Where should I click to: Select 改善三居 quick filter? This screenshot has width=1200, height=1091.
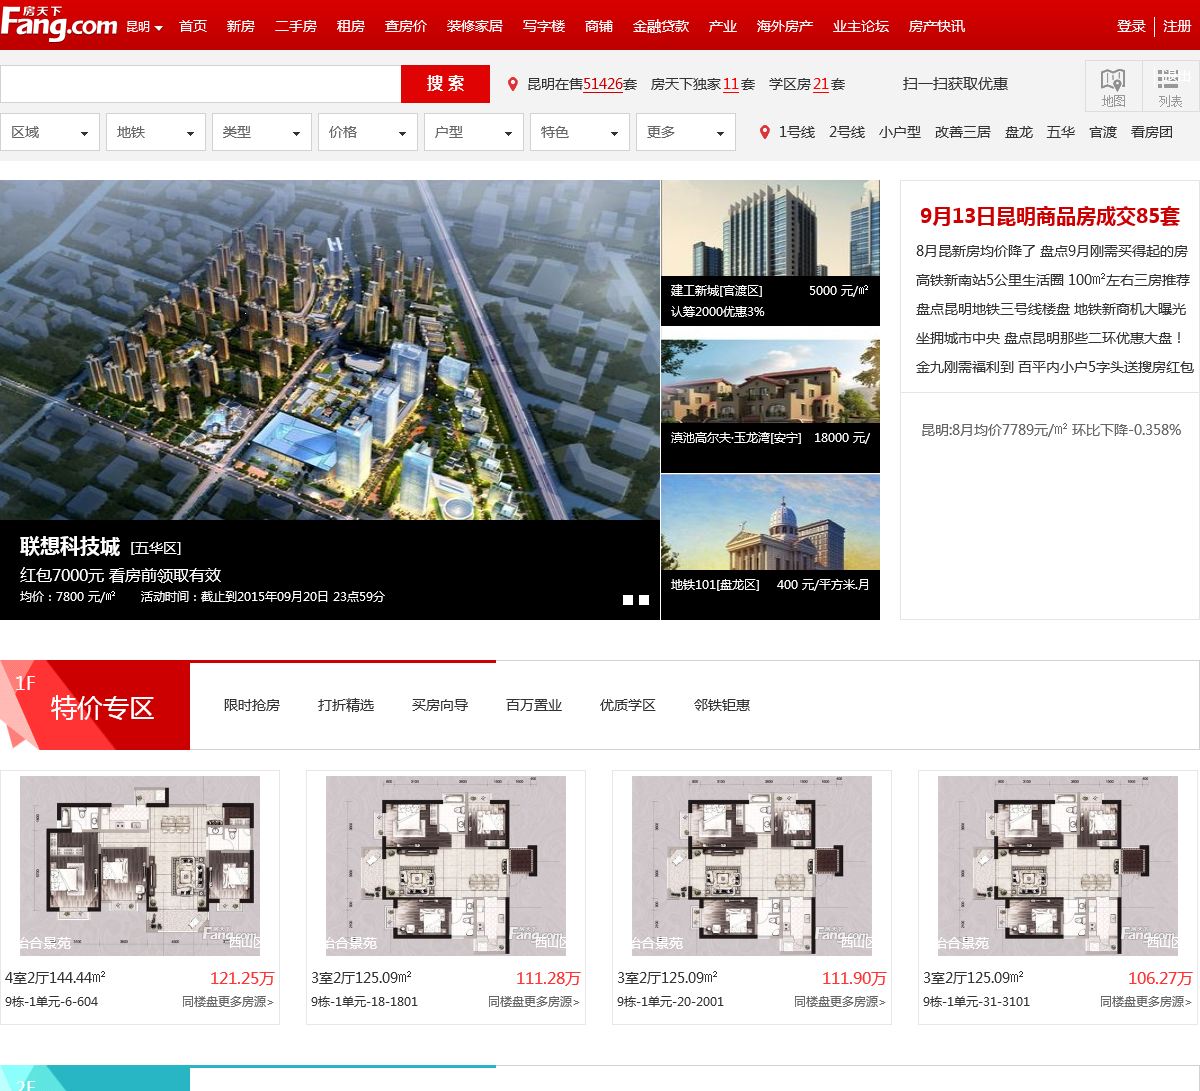(x=963, y=132)
